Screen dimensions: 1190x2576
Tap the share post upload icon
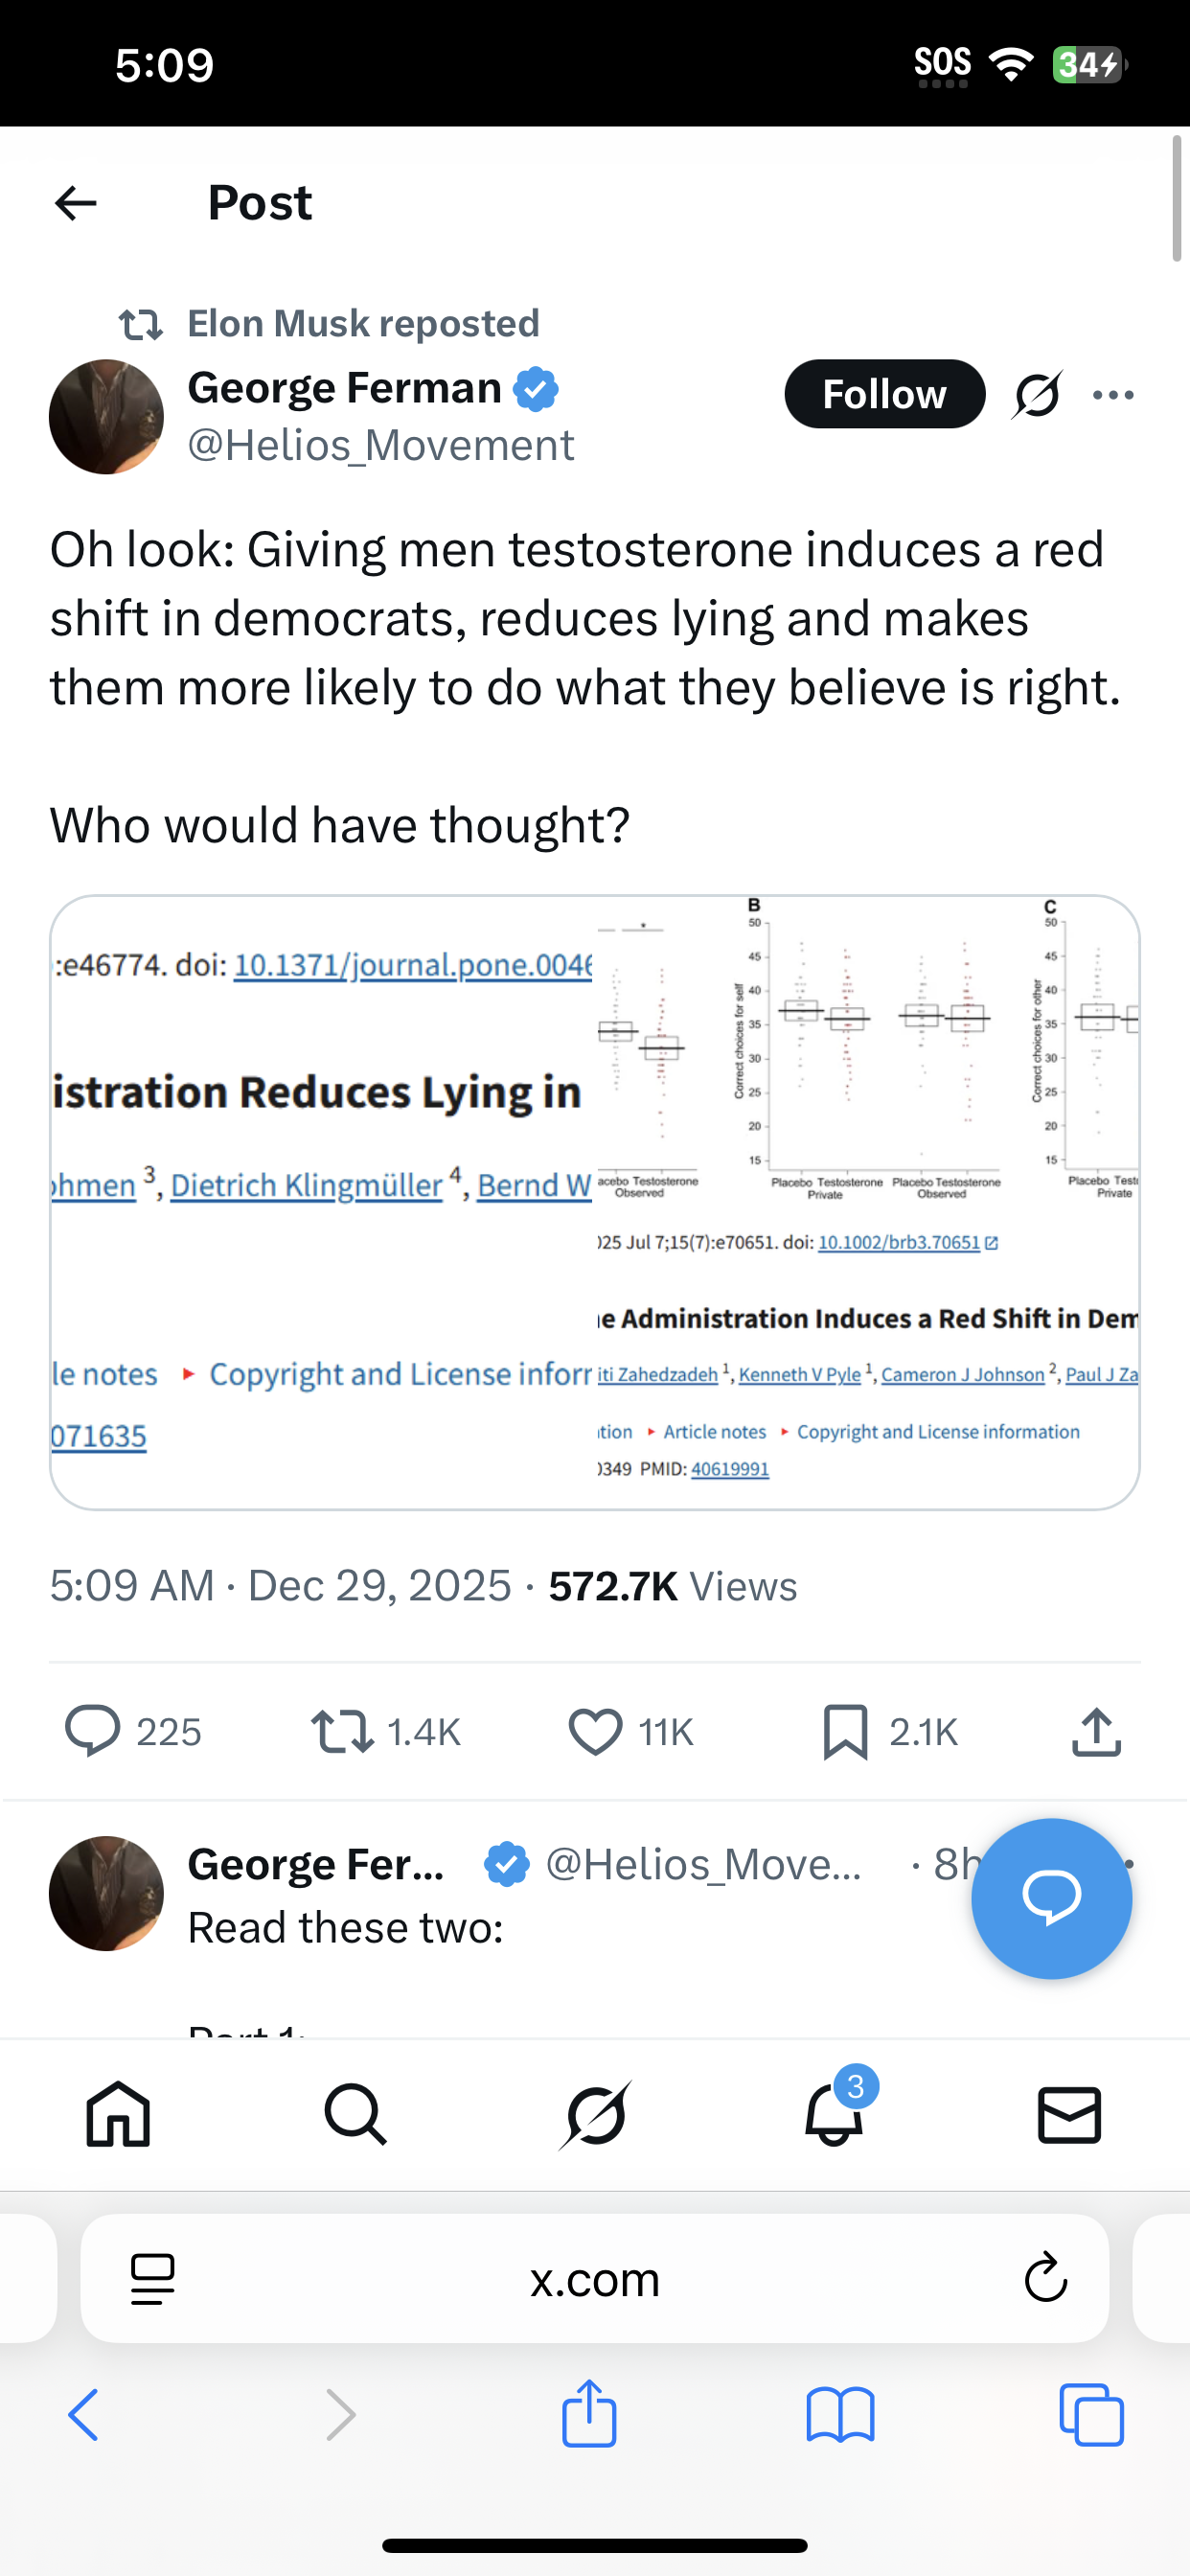[1096, 1731]
